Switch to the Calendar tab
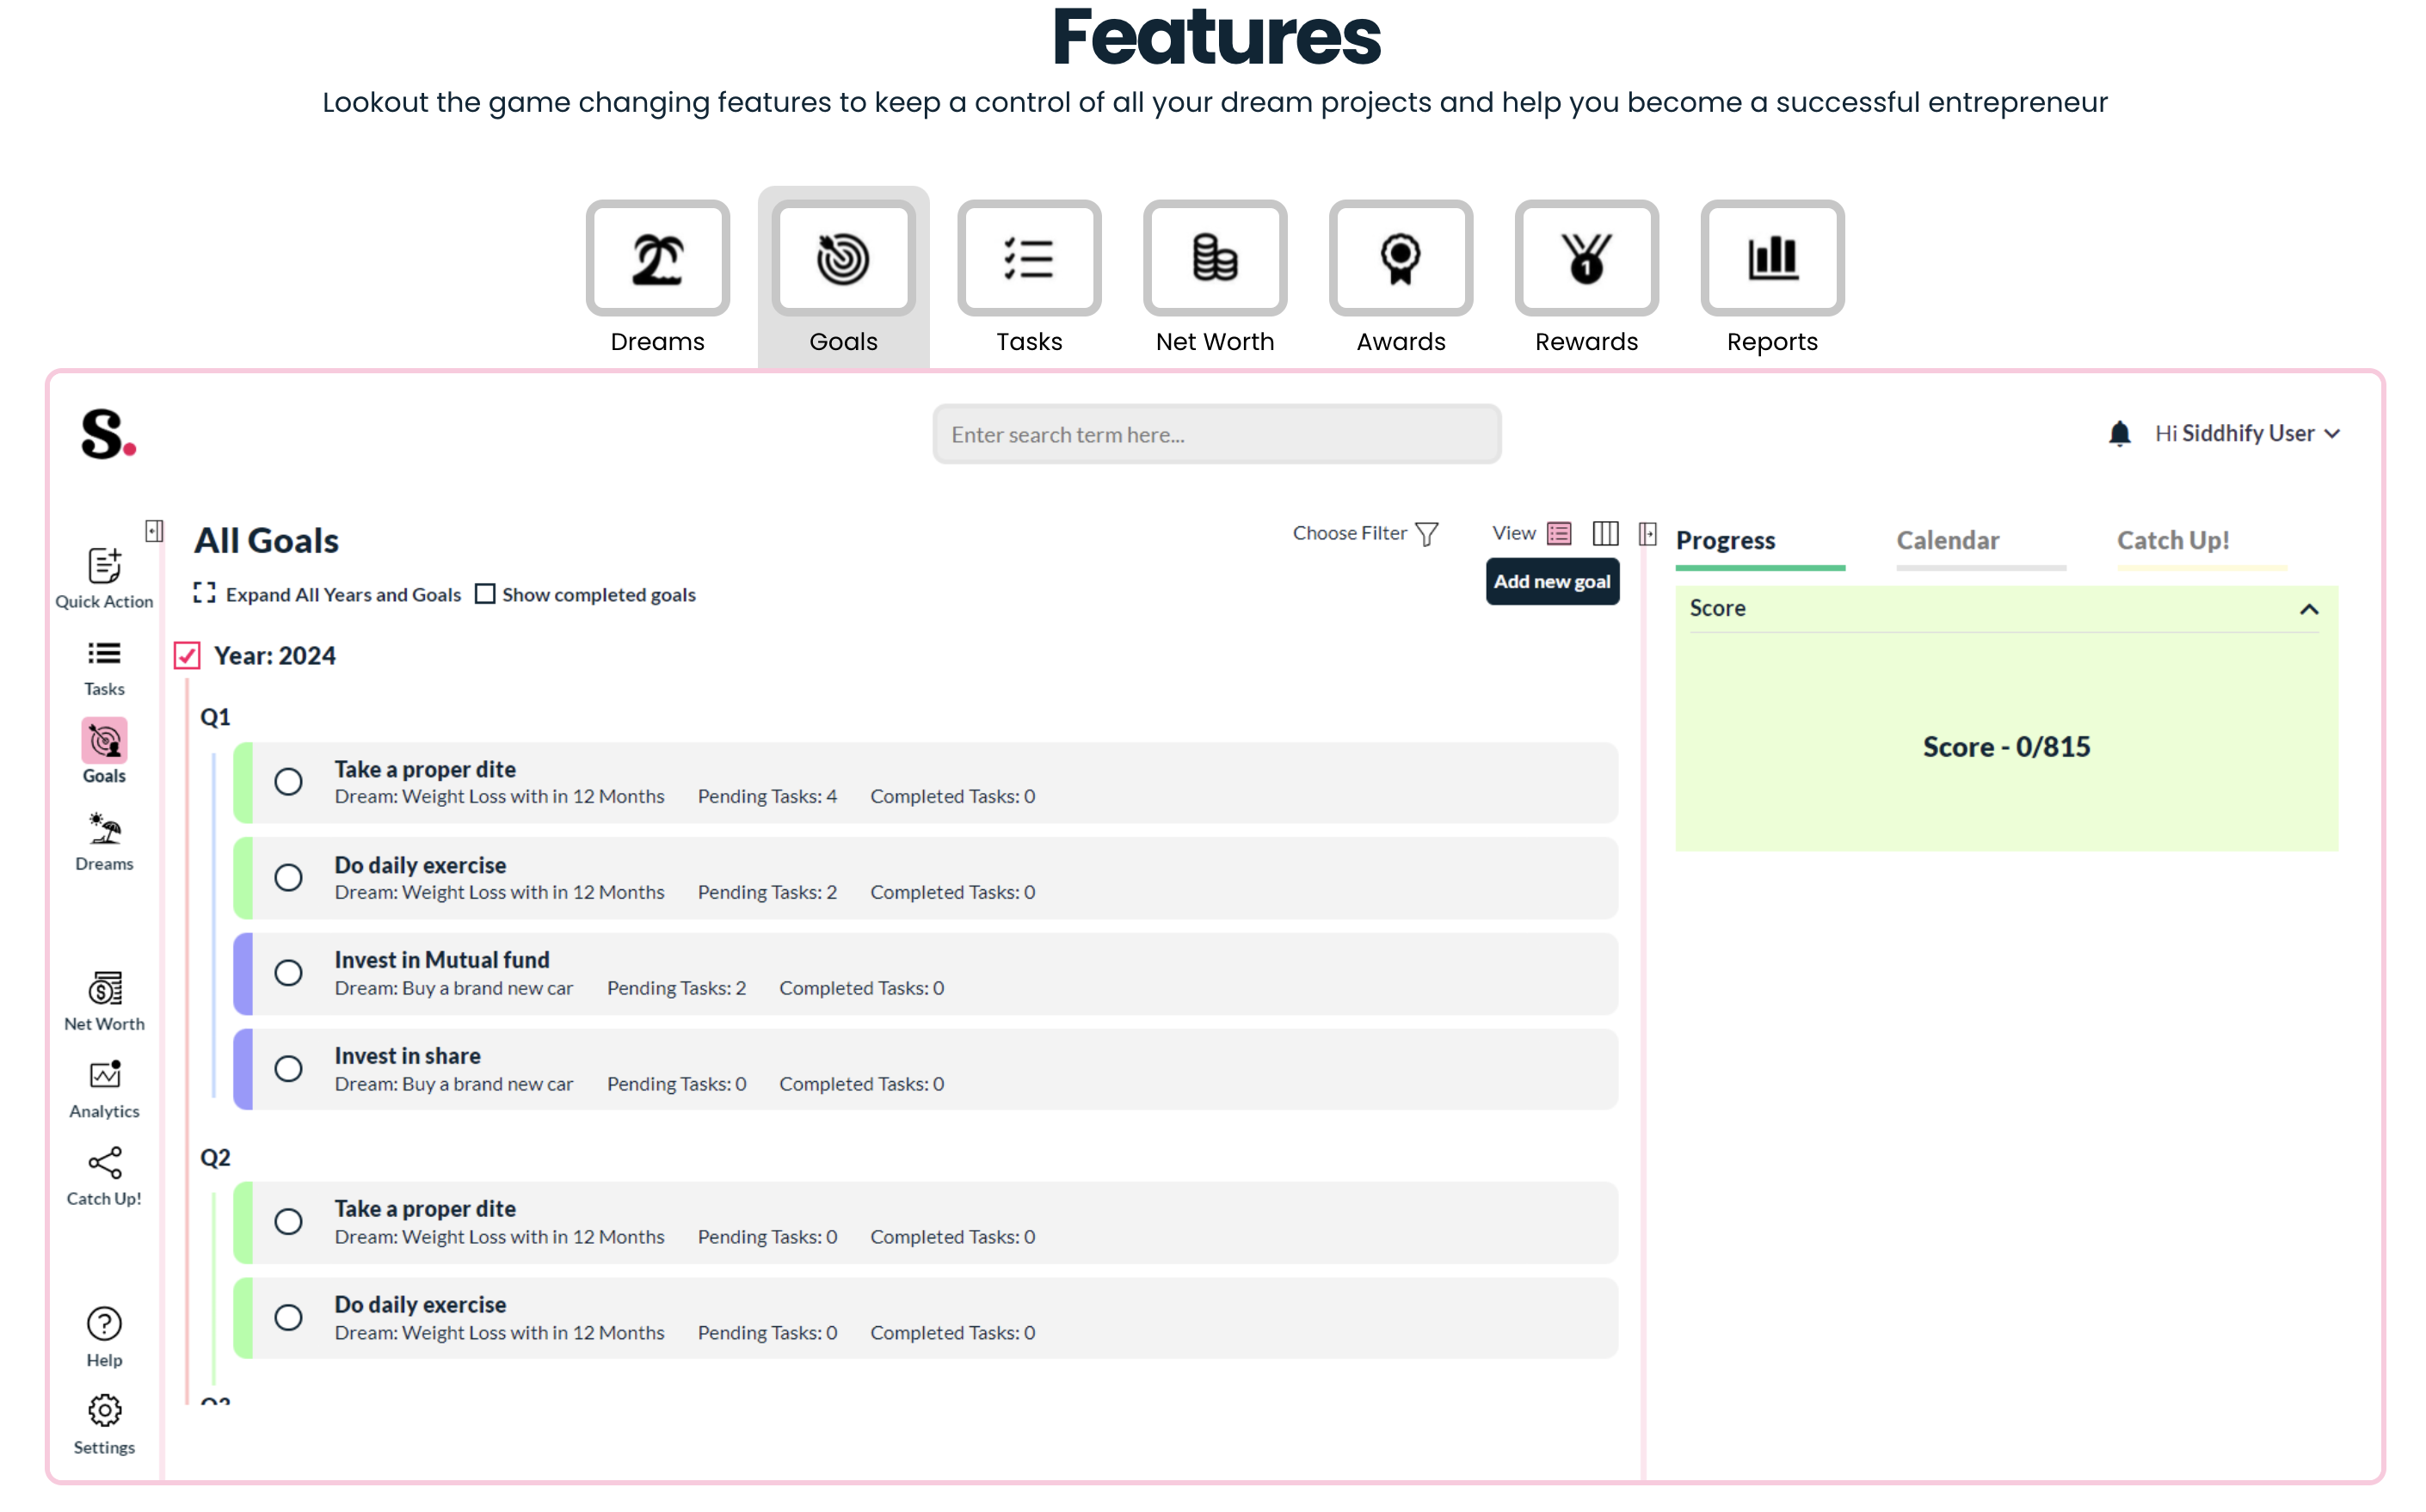 pos(1947,541)
